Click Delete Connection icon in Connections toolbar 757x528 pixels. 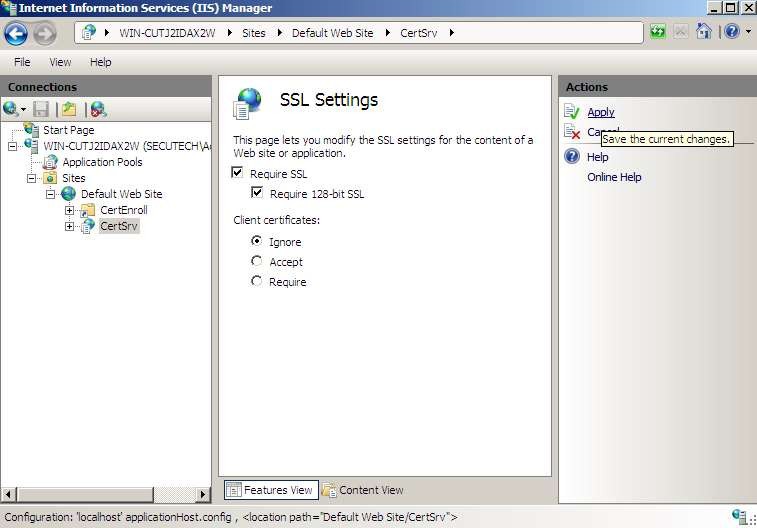98,110
